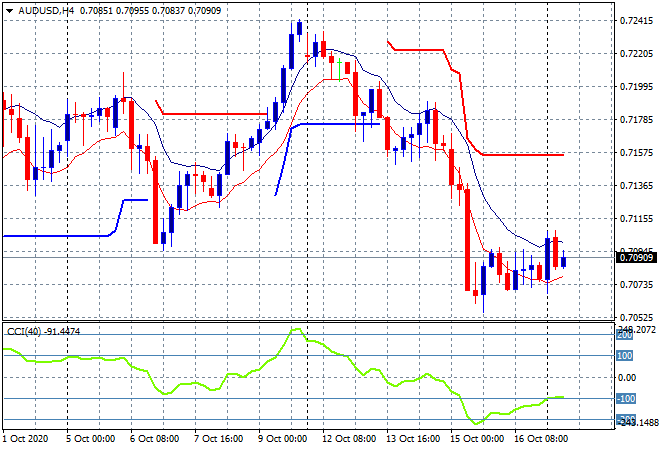660x450 pixels.
Task: Click the 12 Oct 08:00 time label
Action: [349, 439]
